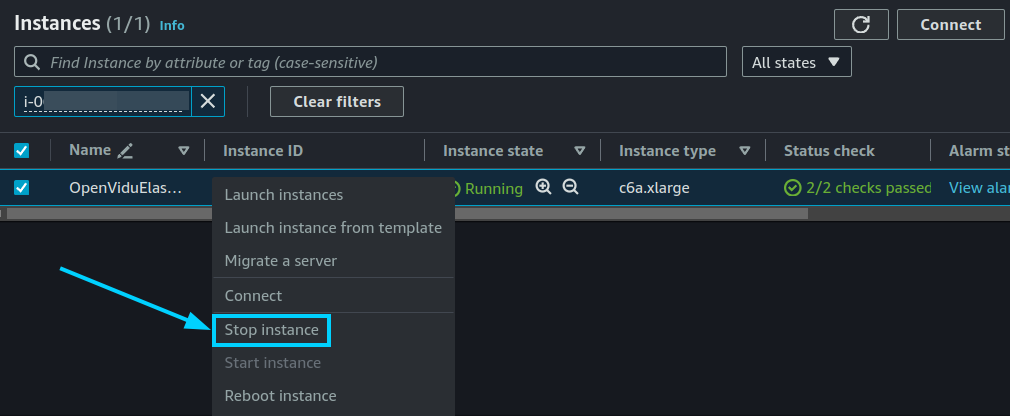Click the Clear filters button
1010x416 pixels.
click(337, 102)
